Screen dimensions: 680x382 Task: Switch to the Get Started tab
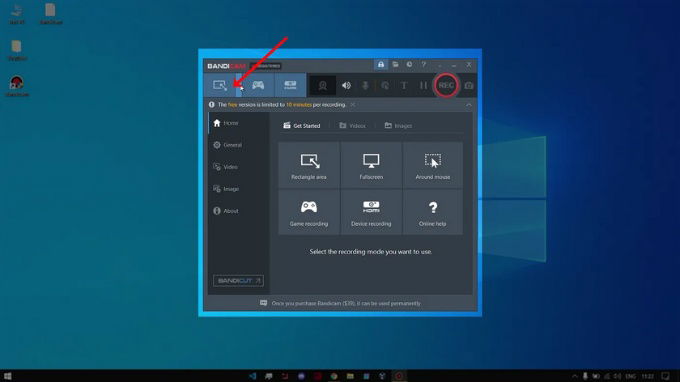302,126
